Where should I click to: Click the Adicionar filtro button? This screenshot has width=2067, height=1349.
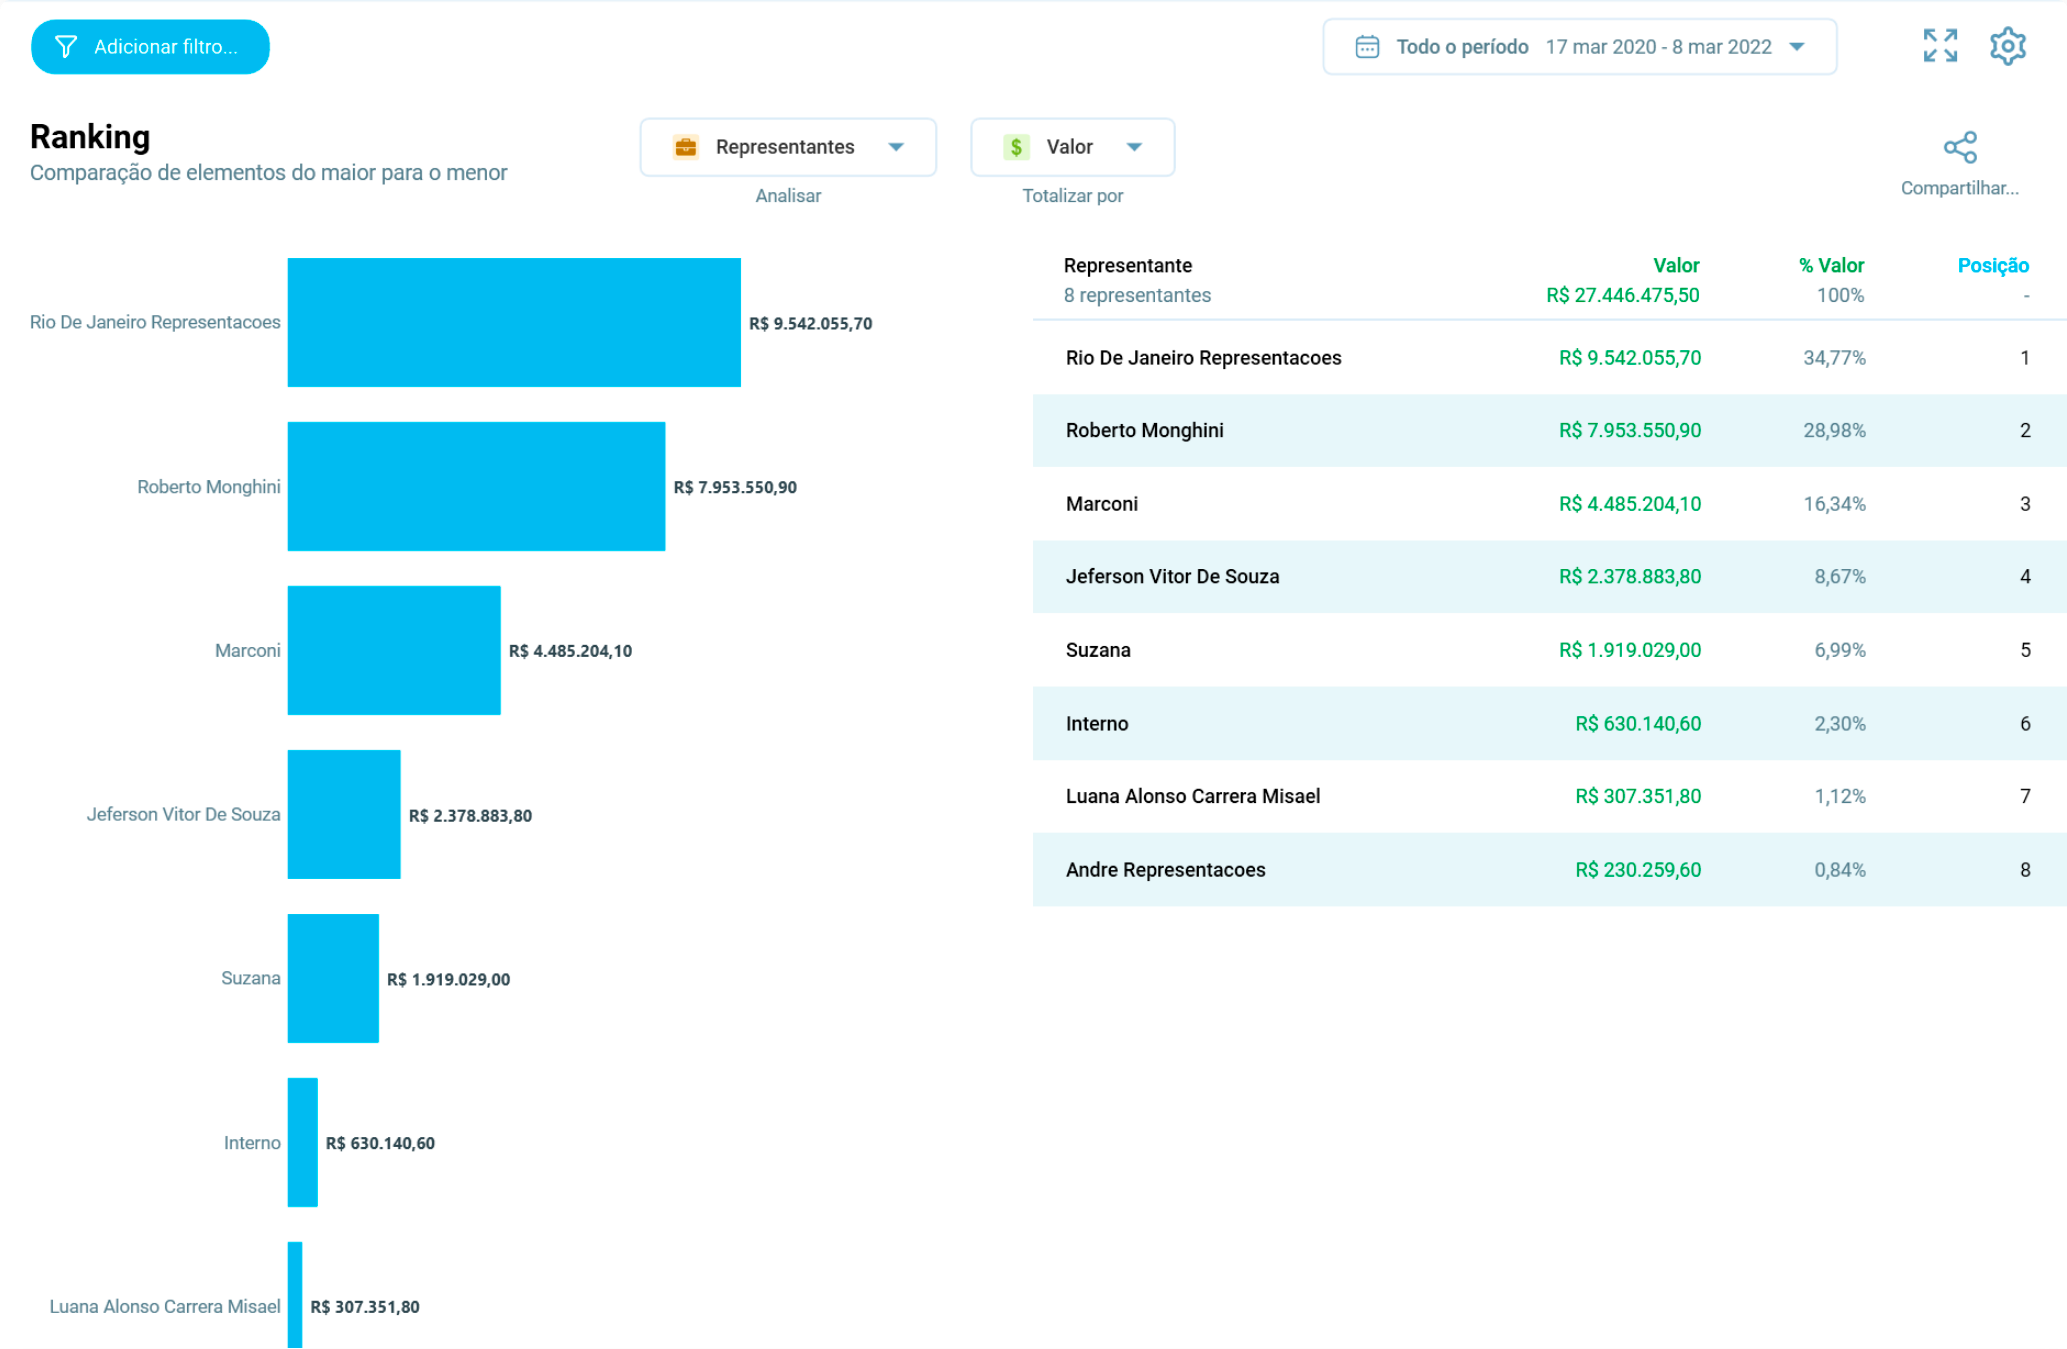tap(150, 47)
